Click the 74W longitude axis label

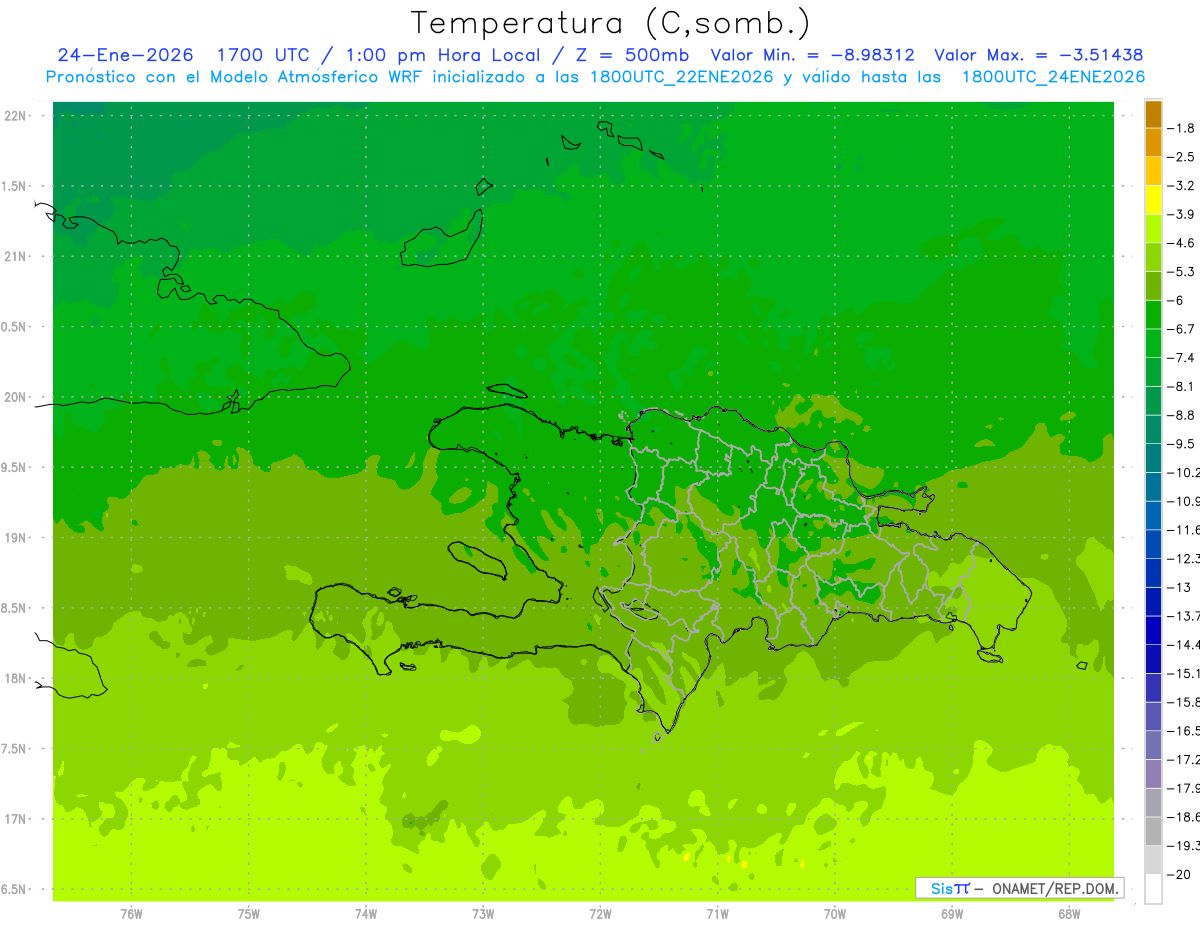click(x=366, y=914)
